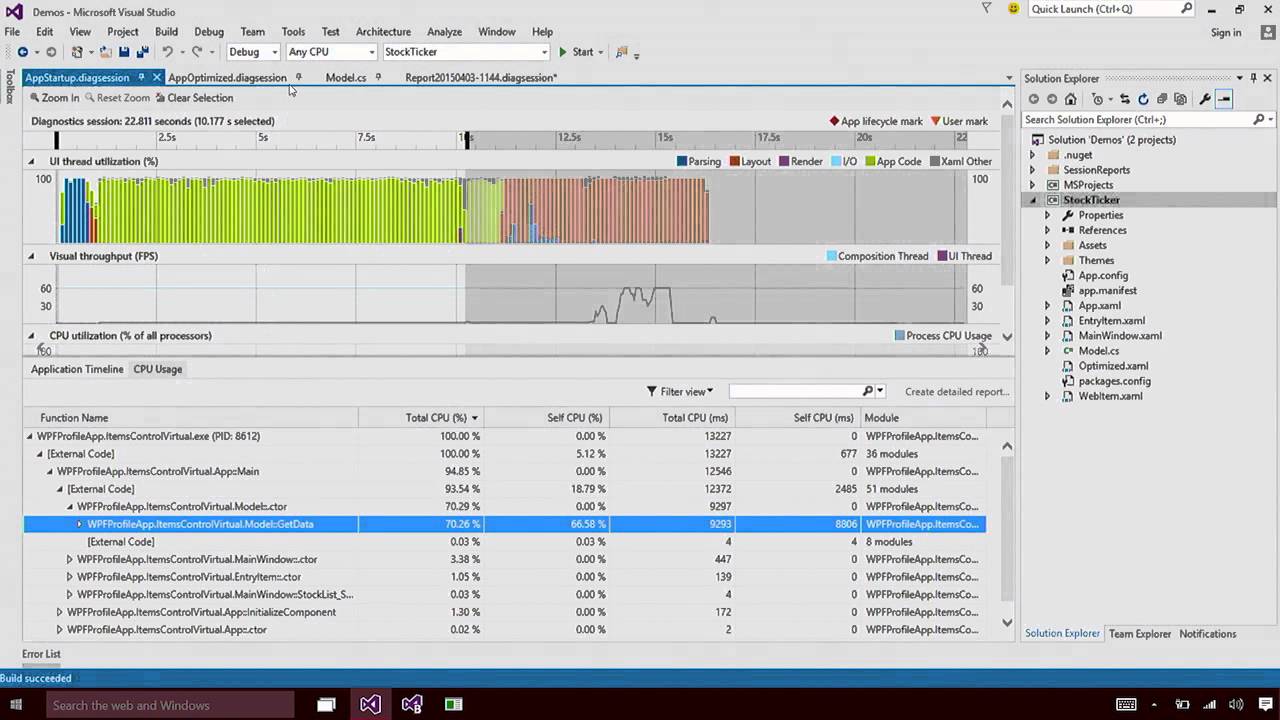Open the Any CPU platform dropdown
The width and height of the screenshot is (1280, 720).
[331, 52]
